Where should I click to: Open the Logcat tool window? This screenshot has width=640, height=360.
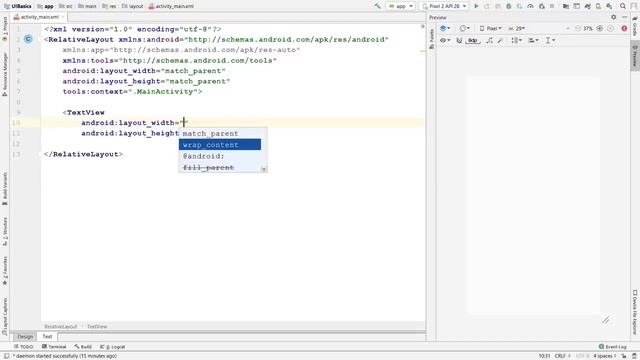[x=113, y=347]
